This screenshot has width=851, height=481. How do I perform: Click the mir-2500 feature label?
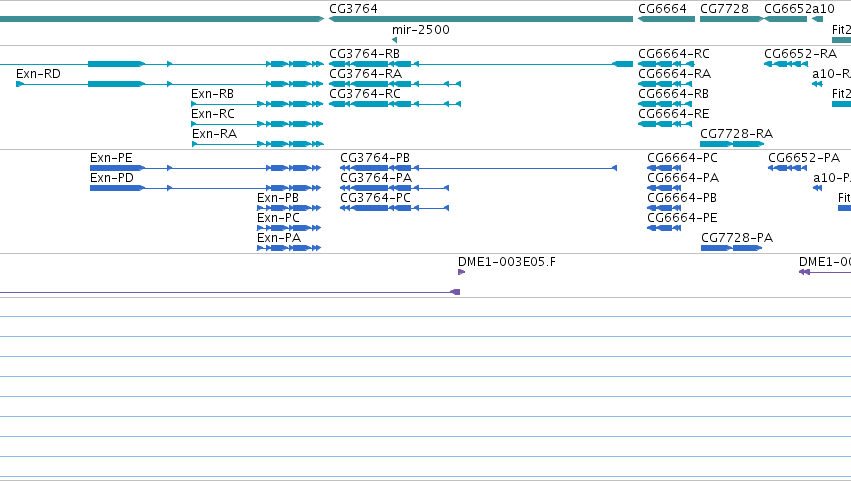point(421,30)
